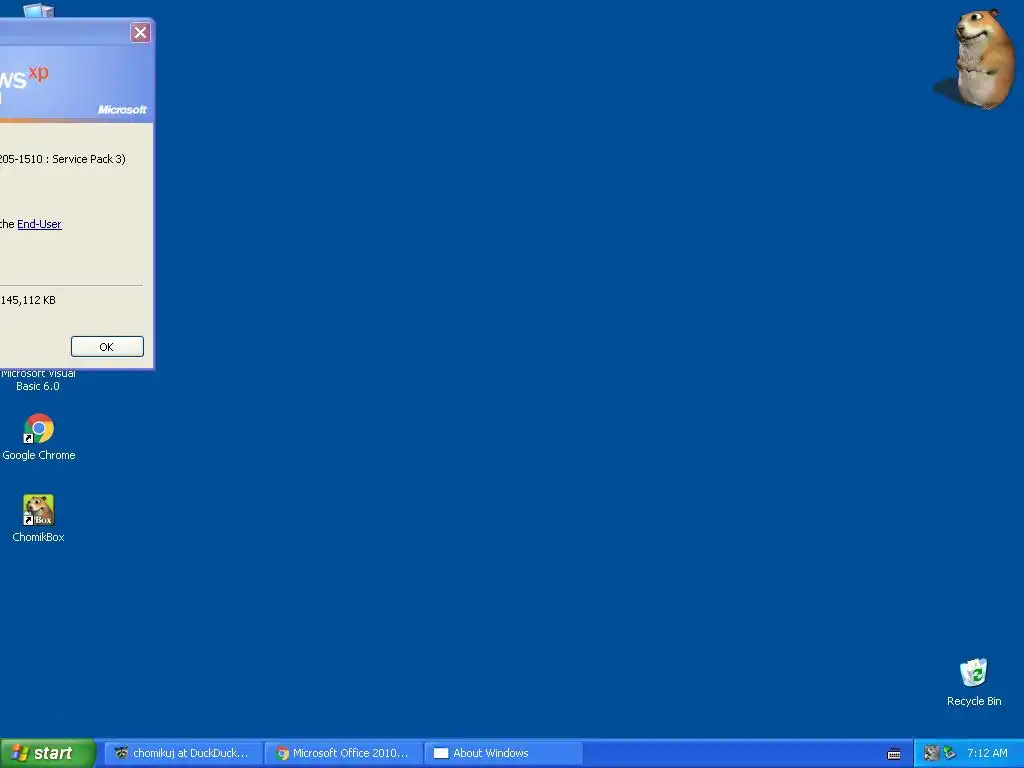Switch to Microsoft Office 2010... Chrome taskbar window
The height and width of the screenshot is (768, 1024).
click(x=345, y=753)
